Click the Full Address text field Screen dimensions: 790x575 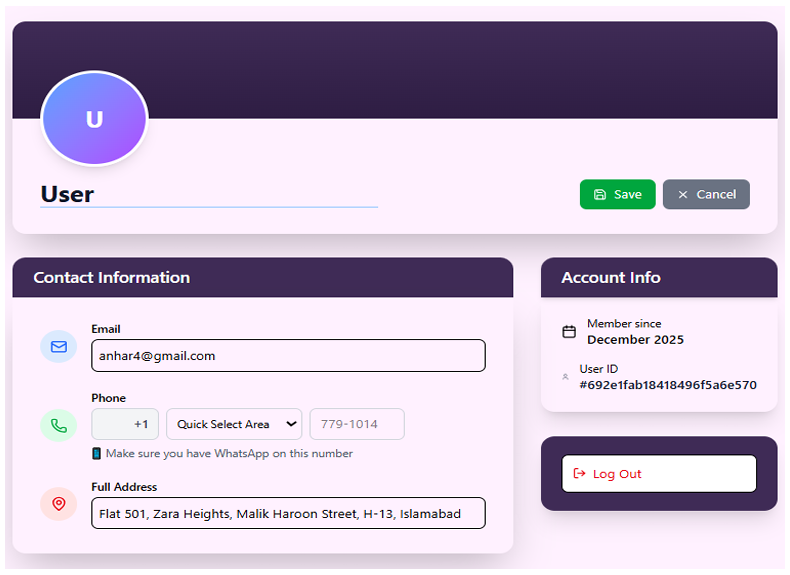[288, 513]
